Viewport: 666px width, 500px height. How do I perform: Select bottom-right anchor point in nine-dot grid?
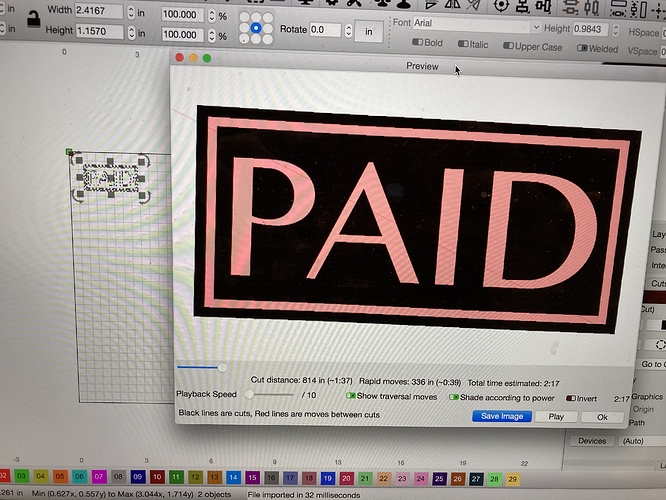pyautogui.click(x=268, y=39)
